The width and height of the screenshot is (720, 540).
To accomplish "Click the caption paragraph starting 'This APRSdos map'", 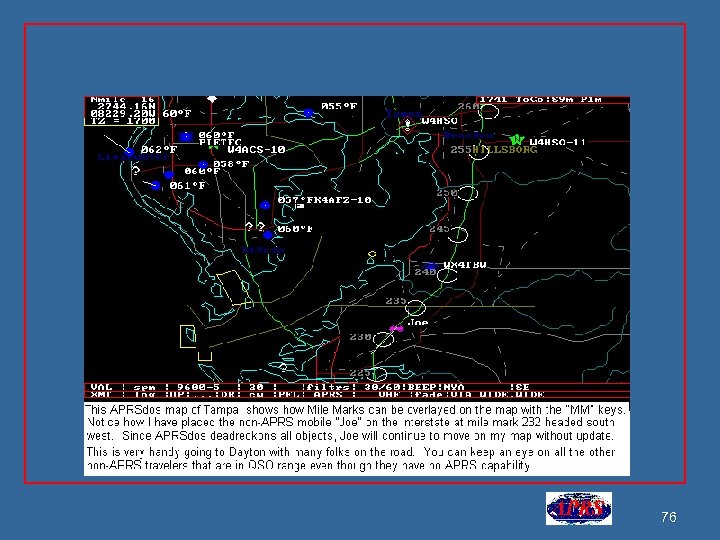I will tap(356, 422).
